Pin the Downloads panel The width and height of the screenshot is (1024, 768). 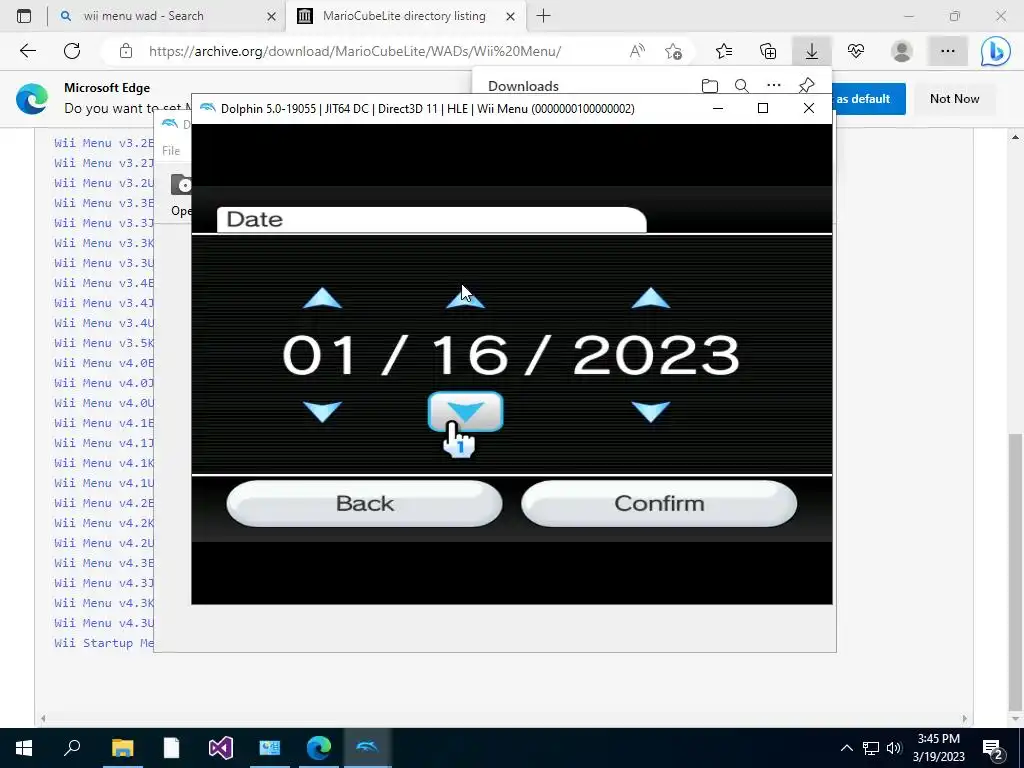(x=807, y=86)
